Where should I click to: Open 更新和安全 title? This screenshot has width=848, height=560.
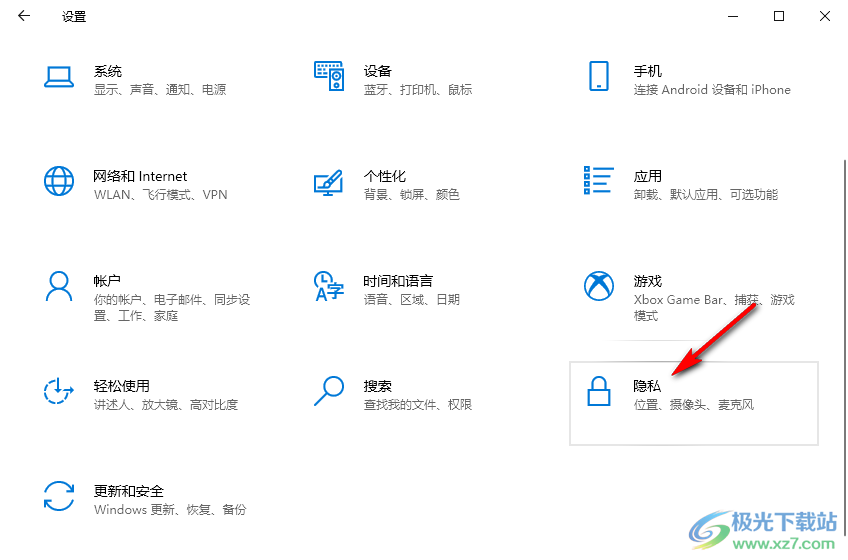click(129, 491)
